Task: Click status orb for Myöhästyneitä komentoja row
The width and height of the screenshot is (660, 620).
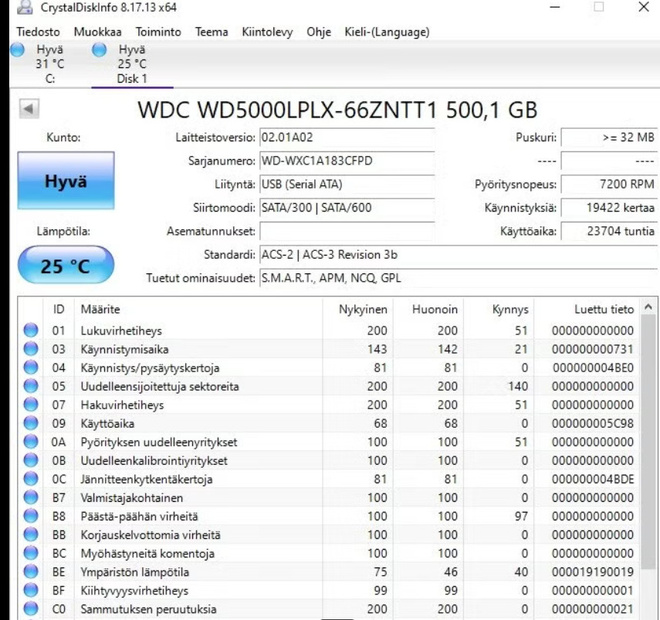Action: point(31,553)
